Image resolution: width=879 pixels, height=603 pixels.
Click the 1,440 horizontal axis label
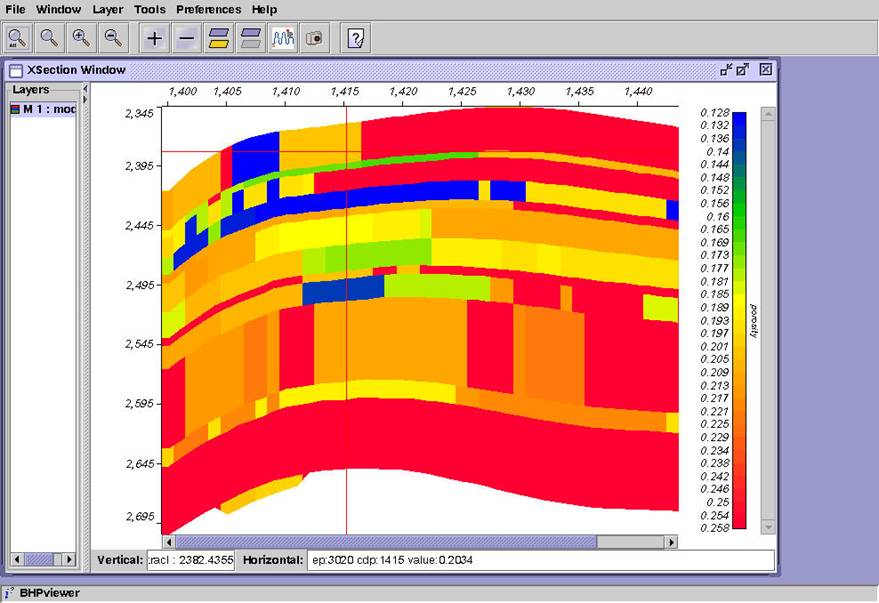(x=638, y=91)
